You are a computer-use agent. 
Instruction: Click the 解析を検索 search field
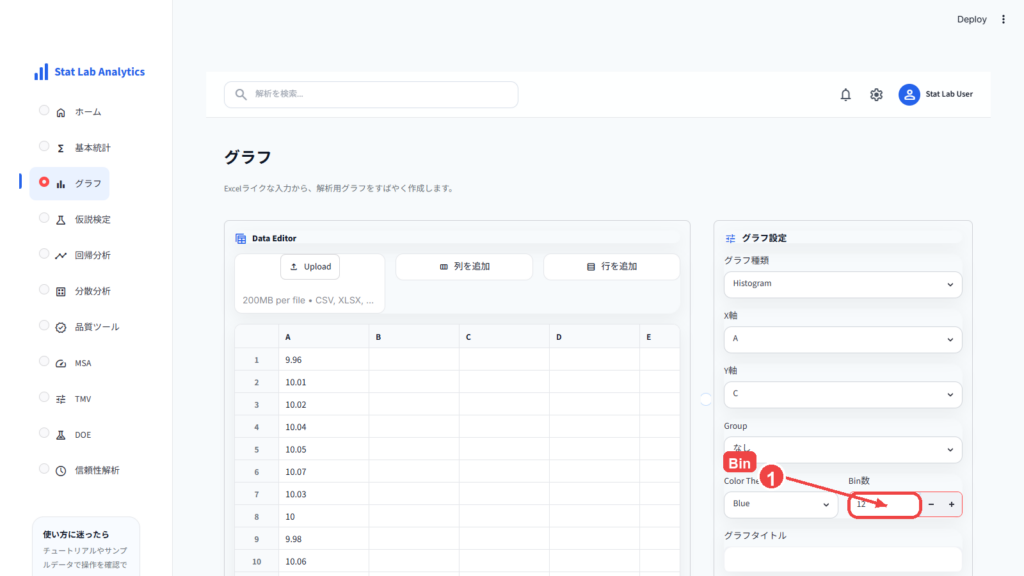click(x=371, y=94)
